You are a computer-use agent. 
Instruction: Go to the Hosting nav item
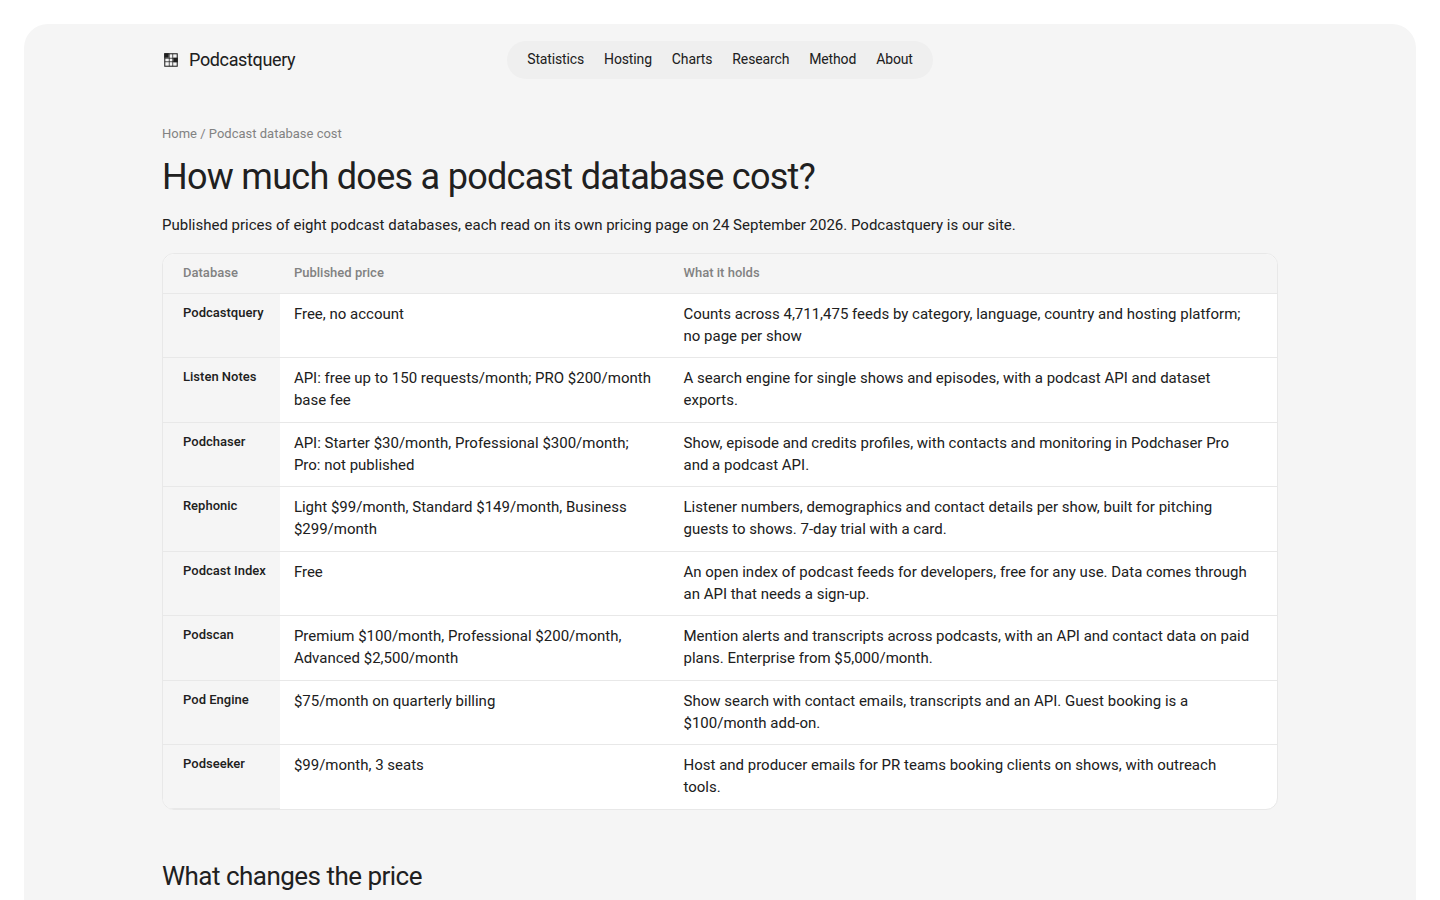tap(628, 59)
